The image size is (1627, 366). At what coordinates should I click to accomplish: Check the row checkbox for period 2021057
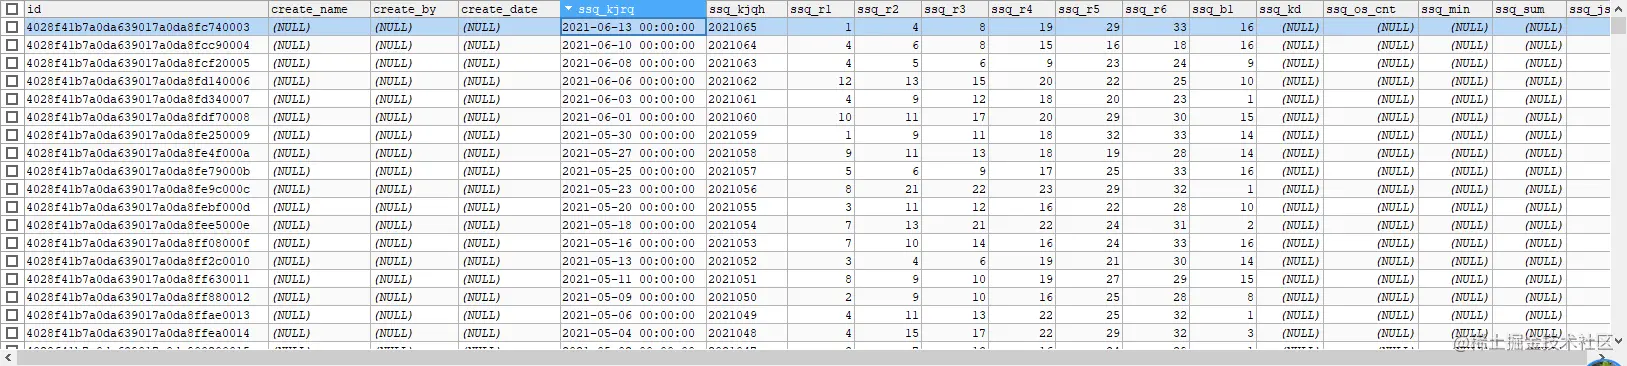pos(12,171)
